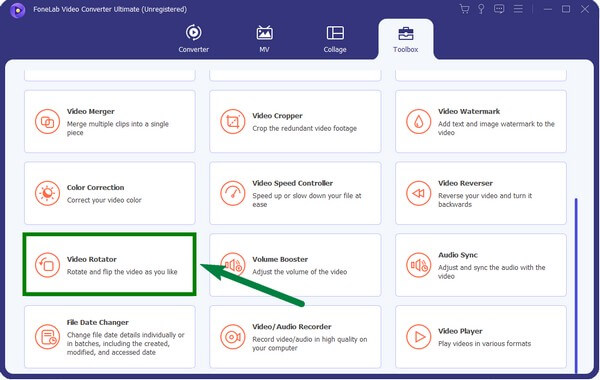Open the File Date Changer icon
This screenshot has height=380, width=600.
[x=47, y=337]
